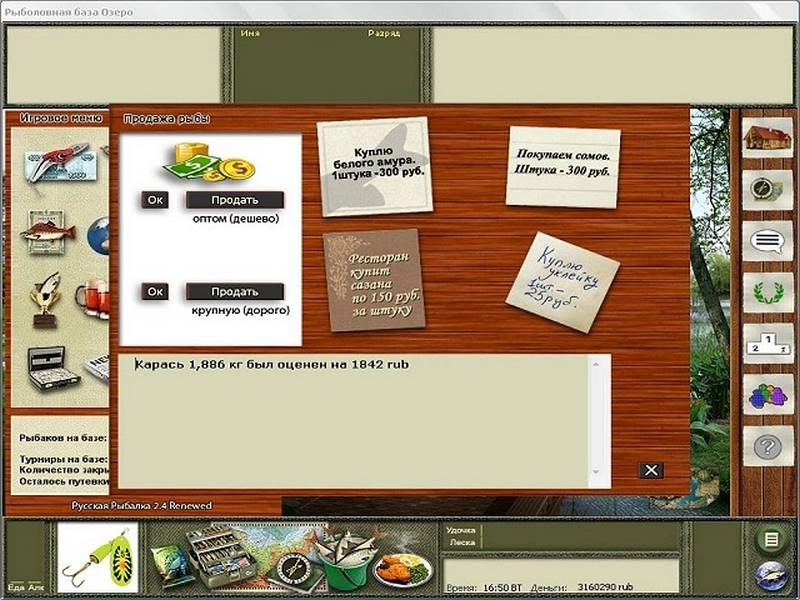800x600 pixels.
Task: Click the fishing base house icon
Action: point(766,139)
